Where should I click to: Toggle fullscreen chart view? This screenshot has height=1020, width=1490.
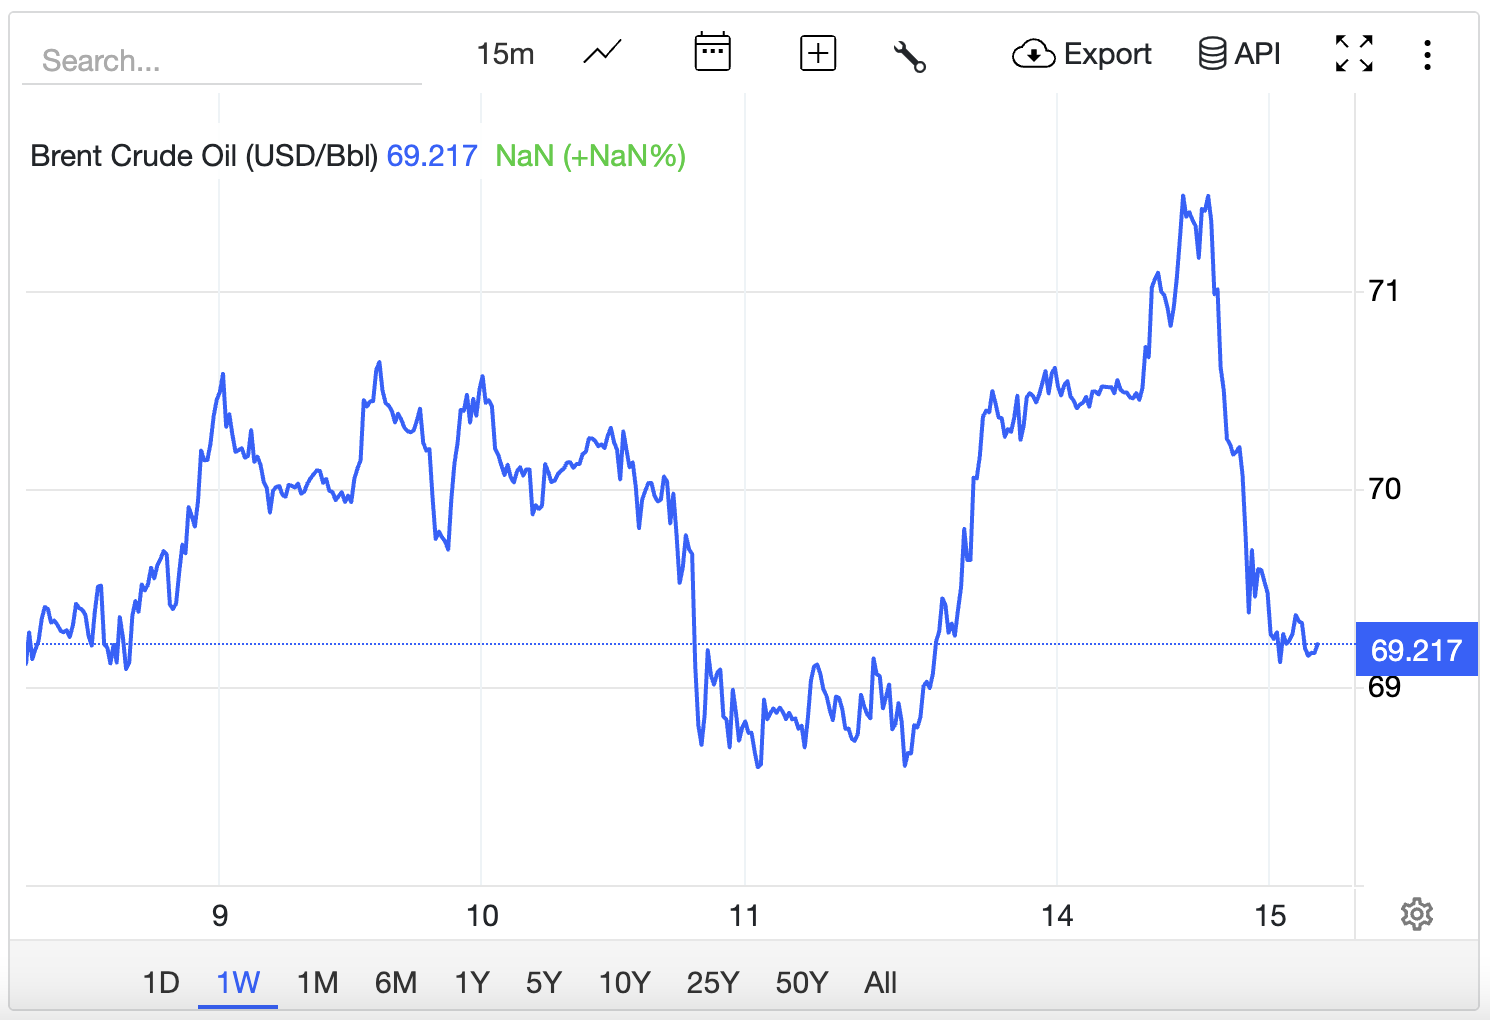[x=1354, y=53]
